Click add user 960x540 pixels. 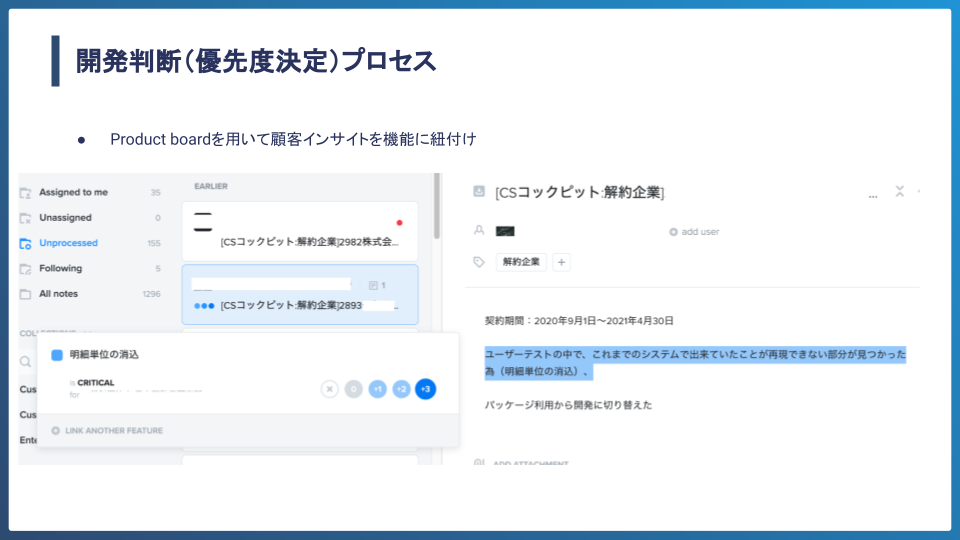(694, 231)
